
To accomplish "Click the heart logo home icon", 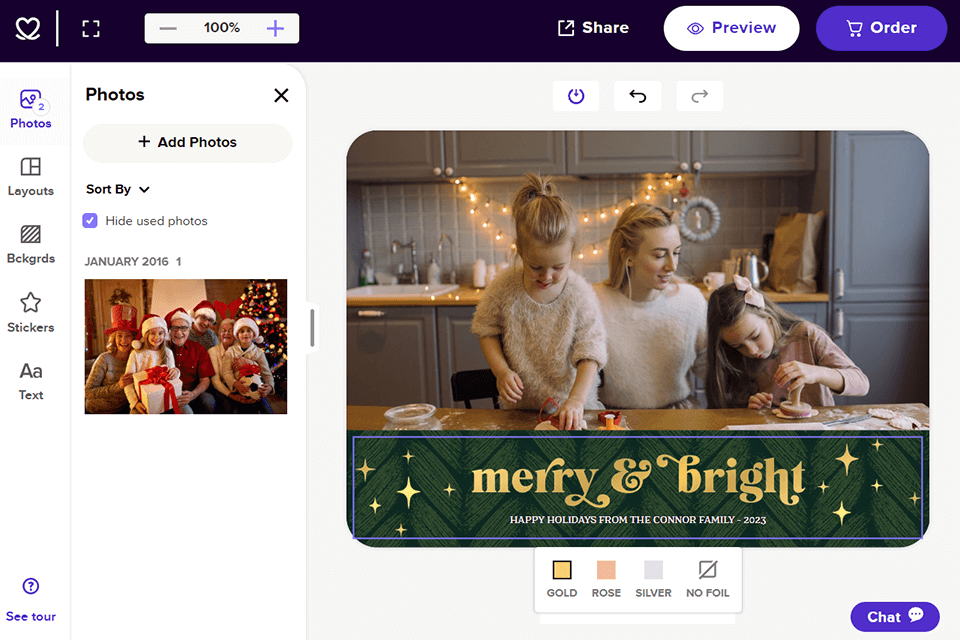I will click(28, 28).
